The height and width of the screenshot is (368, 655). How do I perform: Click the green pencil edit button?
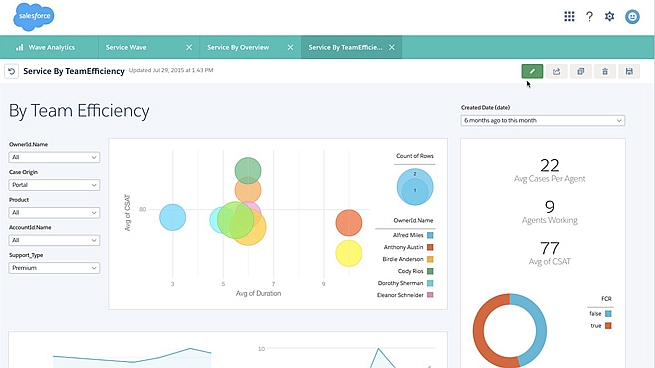pos(532,71)
